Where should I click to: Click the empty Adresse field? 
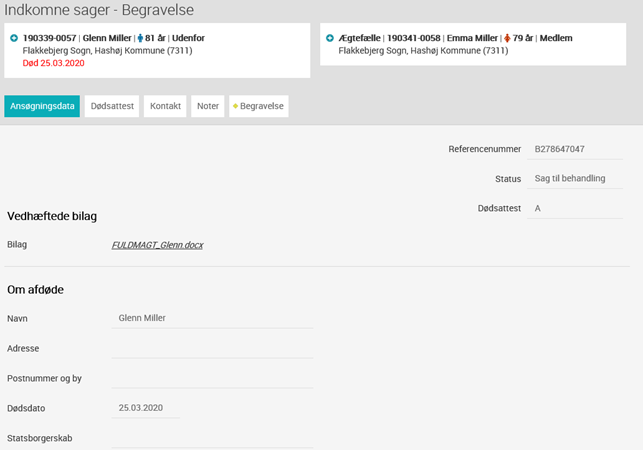pos(212,348)
